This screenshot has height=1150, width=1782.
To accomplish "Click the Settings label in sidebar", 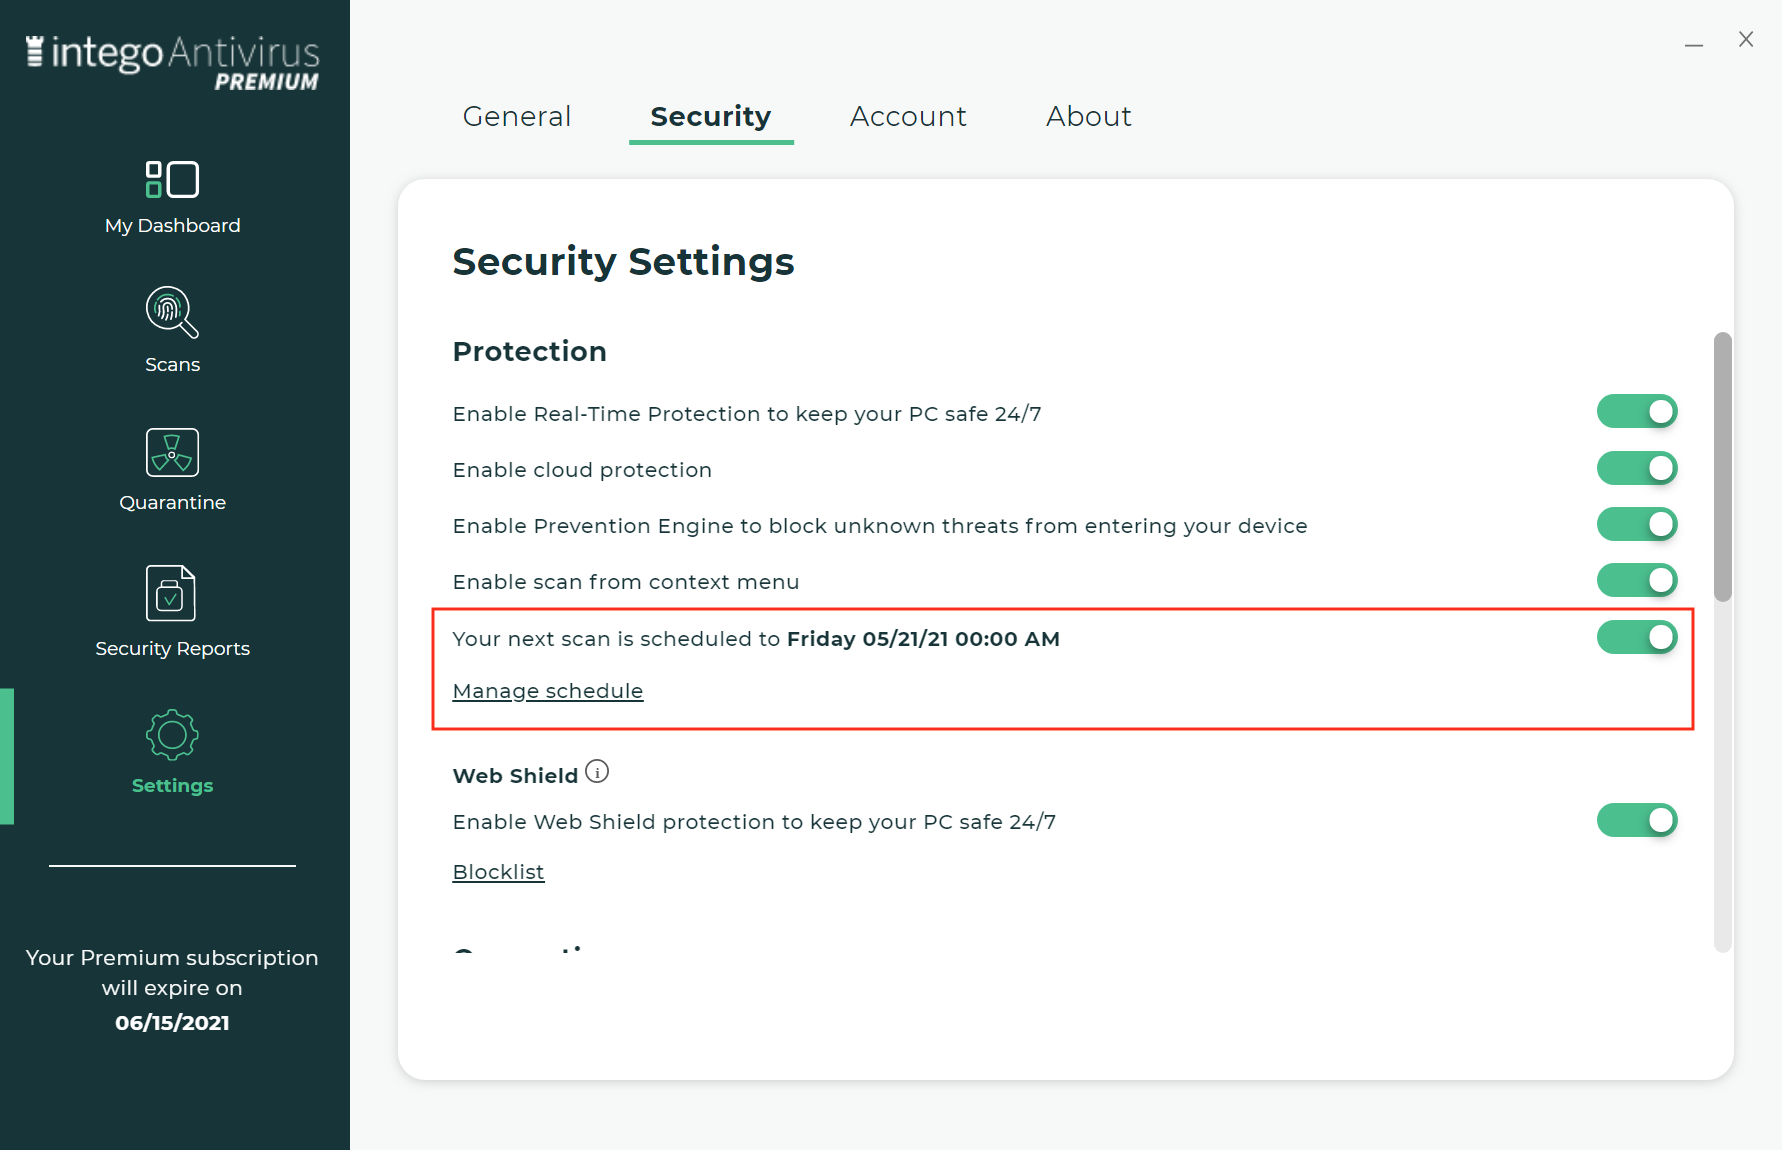I will 172,786.
